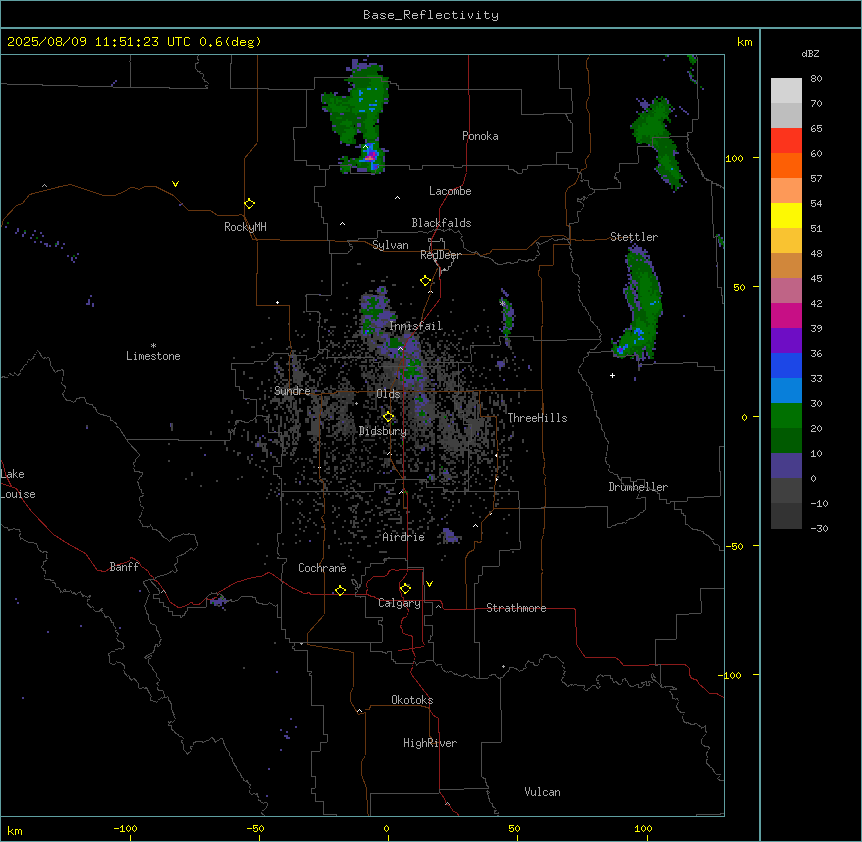Viewport: 862px width, 842px height.
Task: Click the Blackfalds city label
Action: point(441,223)
